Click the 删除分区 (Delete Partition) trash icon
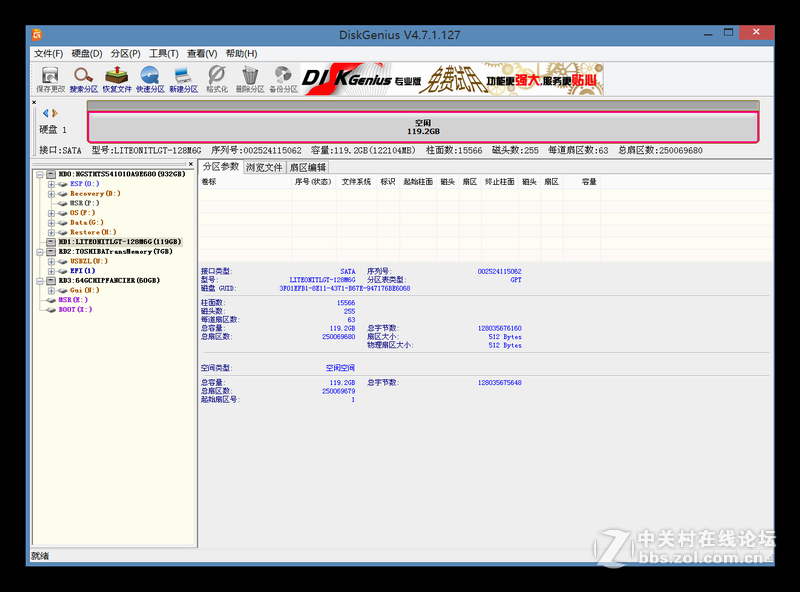This screenshot has width=800, height=592. 247,77
